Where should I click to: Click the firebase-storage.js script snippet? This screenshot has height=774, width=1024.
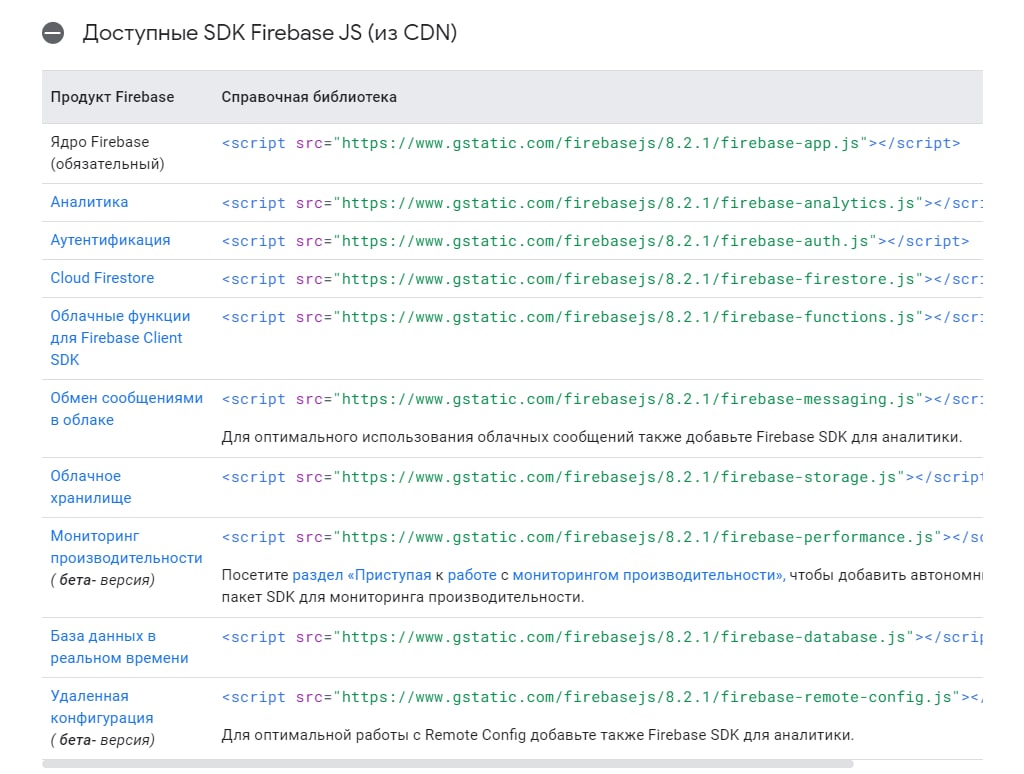click(601, 477)
